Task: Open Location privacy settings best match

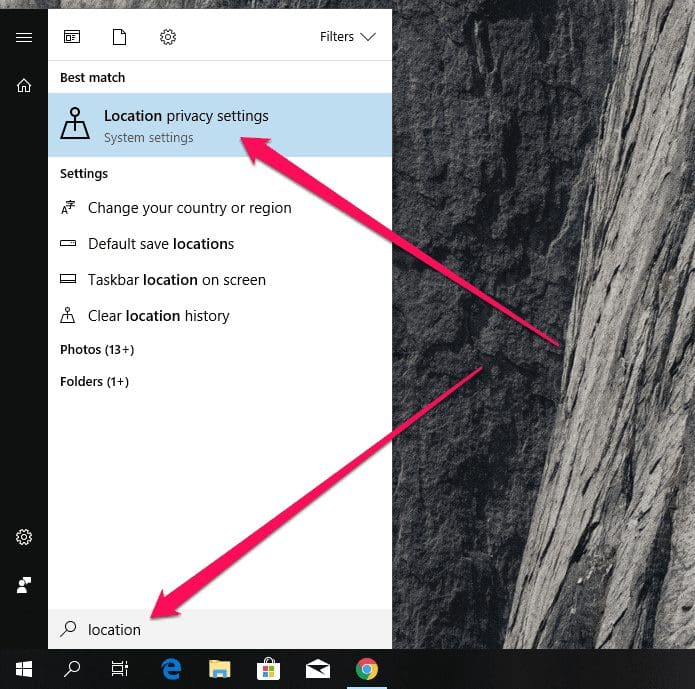Action: [220, 125]
